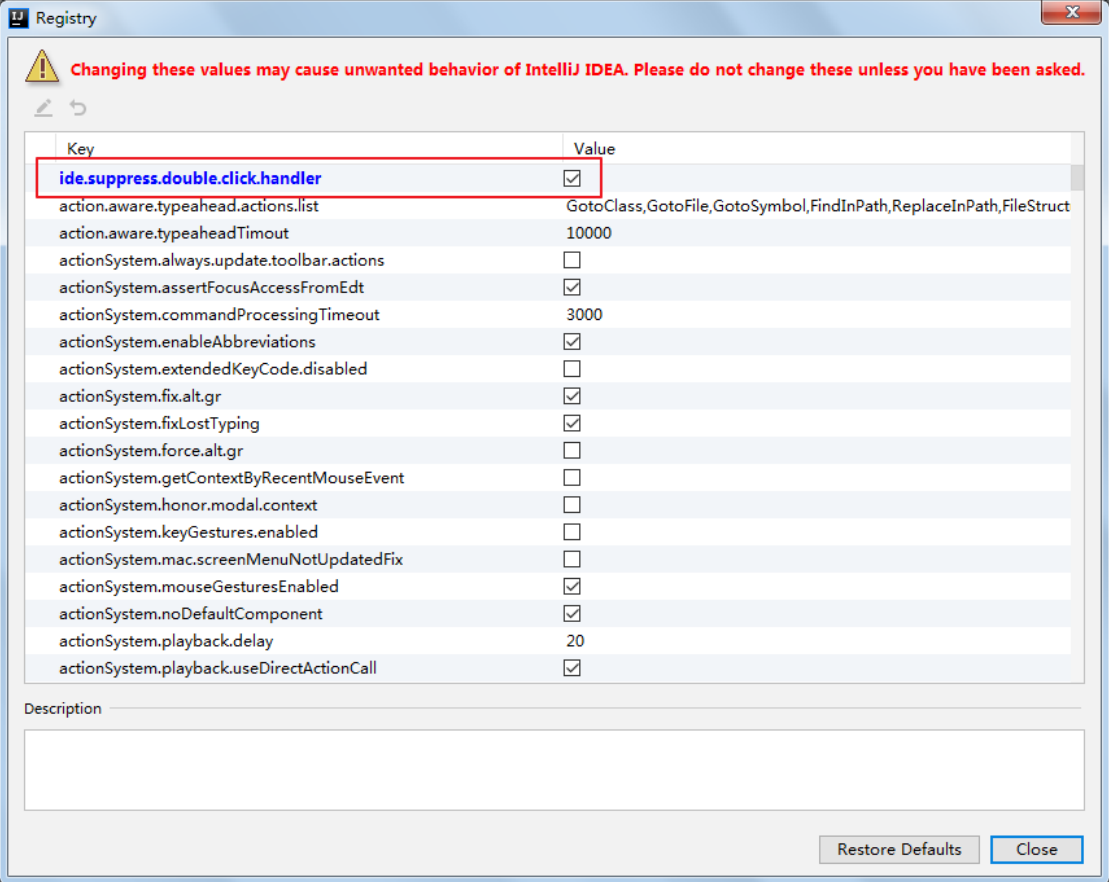
Task: Select actionSystem.mac.screenMenuNotUpdatedFix key text
Action: click(x=231, y=559)
